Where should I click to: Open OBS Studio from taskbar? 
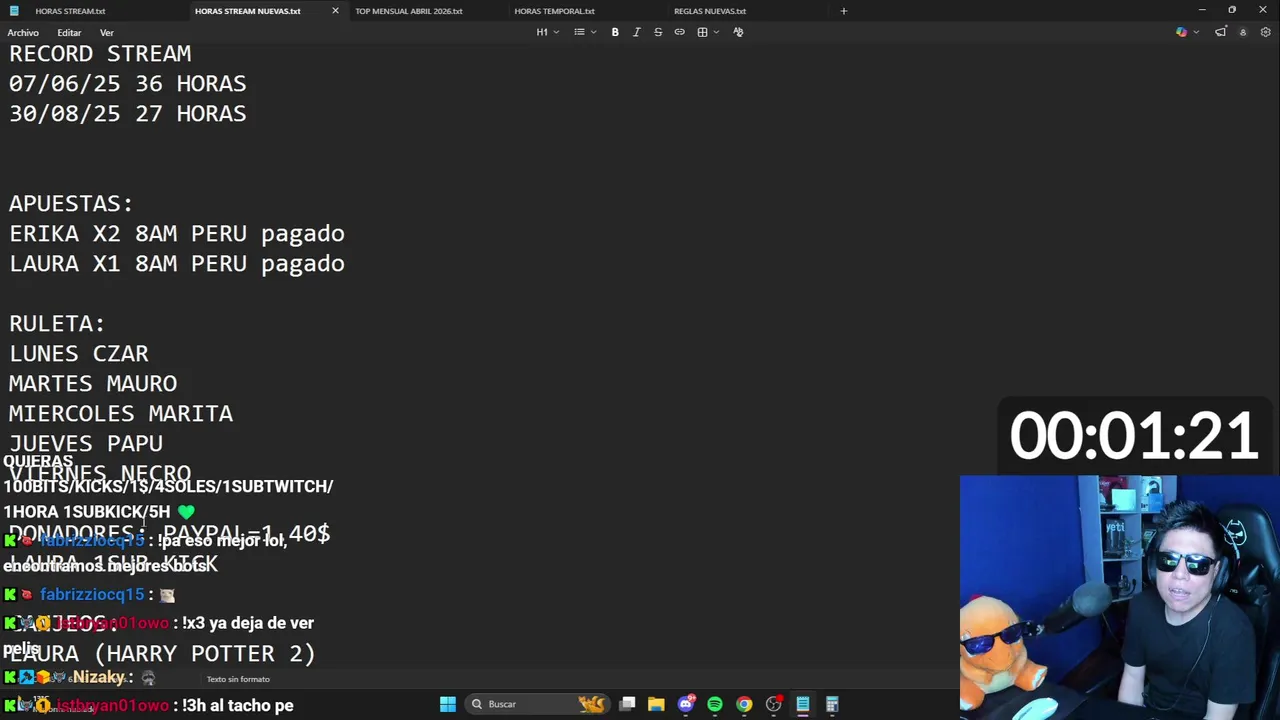[774, 704]
